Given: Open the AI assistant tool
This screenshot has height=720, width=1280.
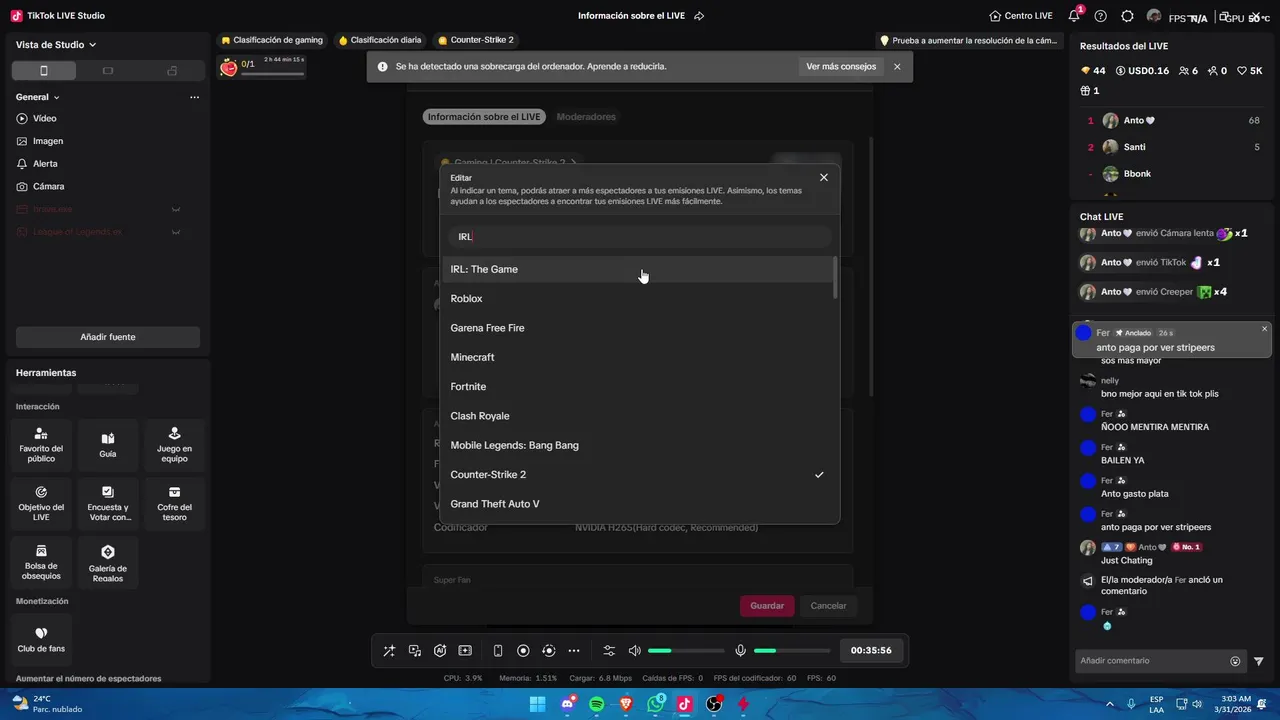Looking at the screenshot, I should [440, 651].
